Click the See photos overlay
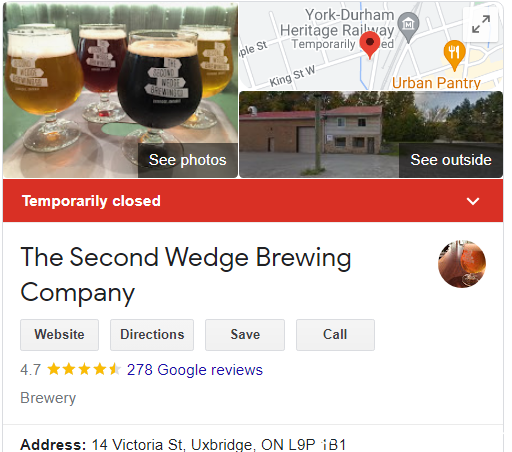The image size is (512, 452). point(188,160)
